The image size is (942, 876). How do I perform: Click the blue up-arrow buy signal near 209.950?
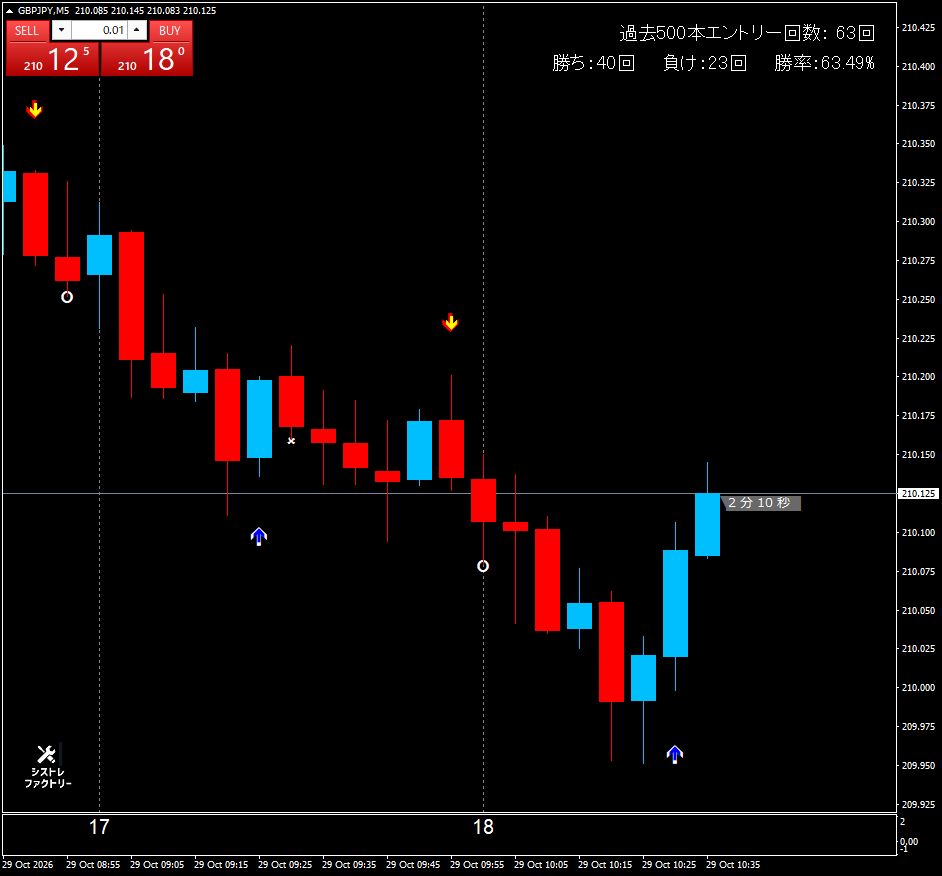[x=675, y=754]
